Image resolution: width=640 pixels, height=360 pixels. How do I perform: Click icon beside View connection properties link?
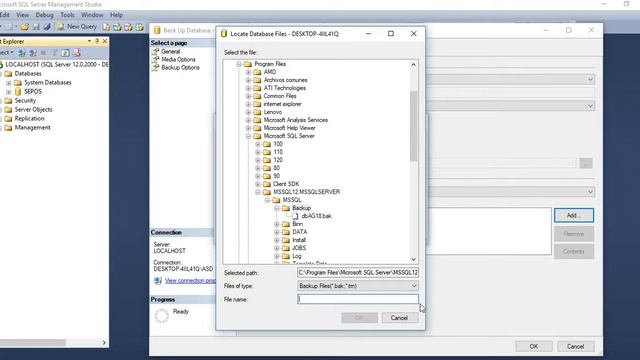(158, 280)
